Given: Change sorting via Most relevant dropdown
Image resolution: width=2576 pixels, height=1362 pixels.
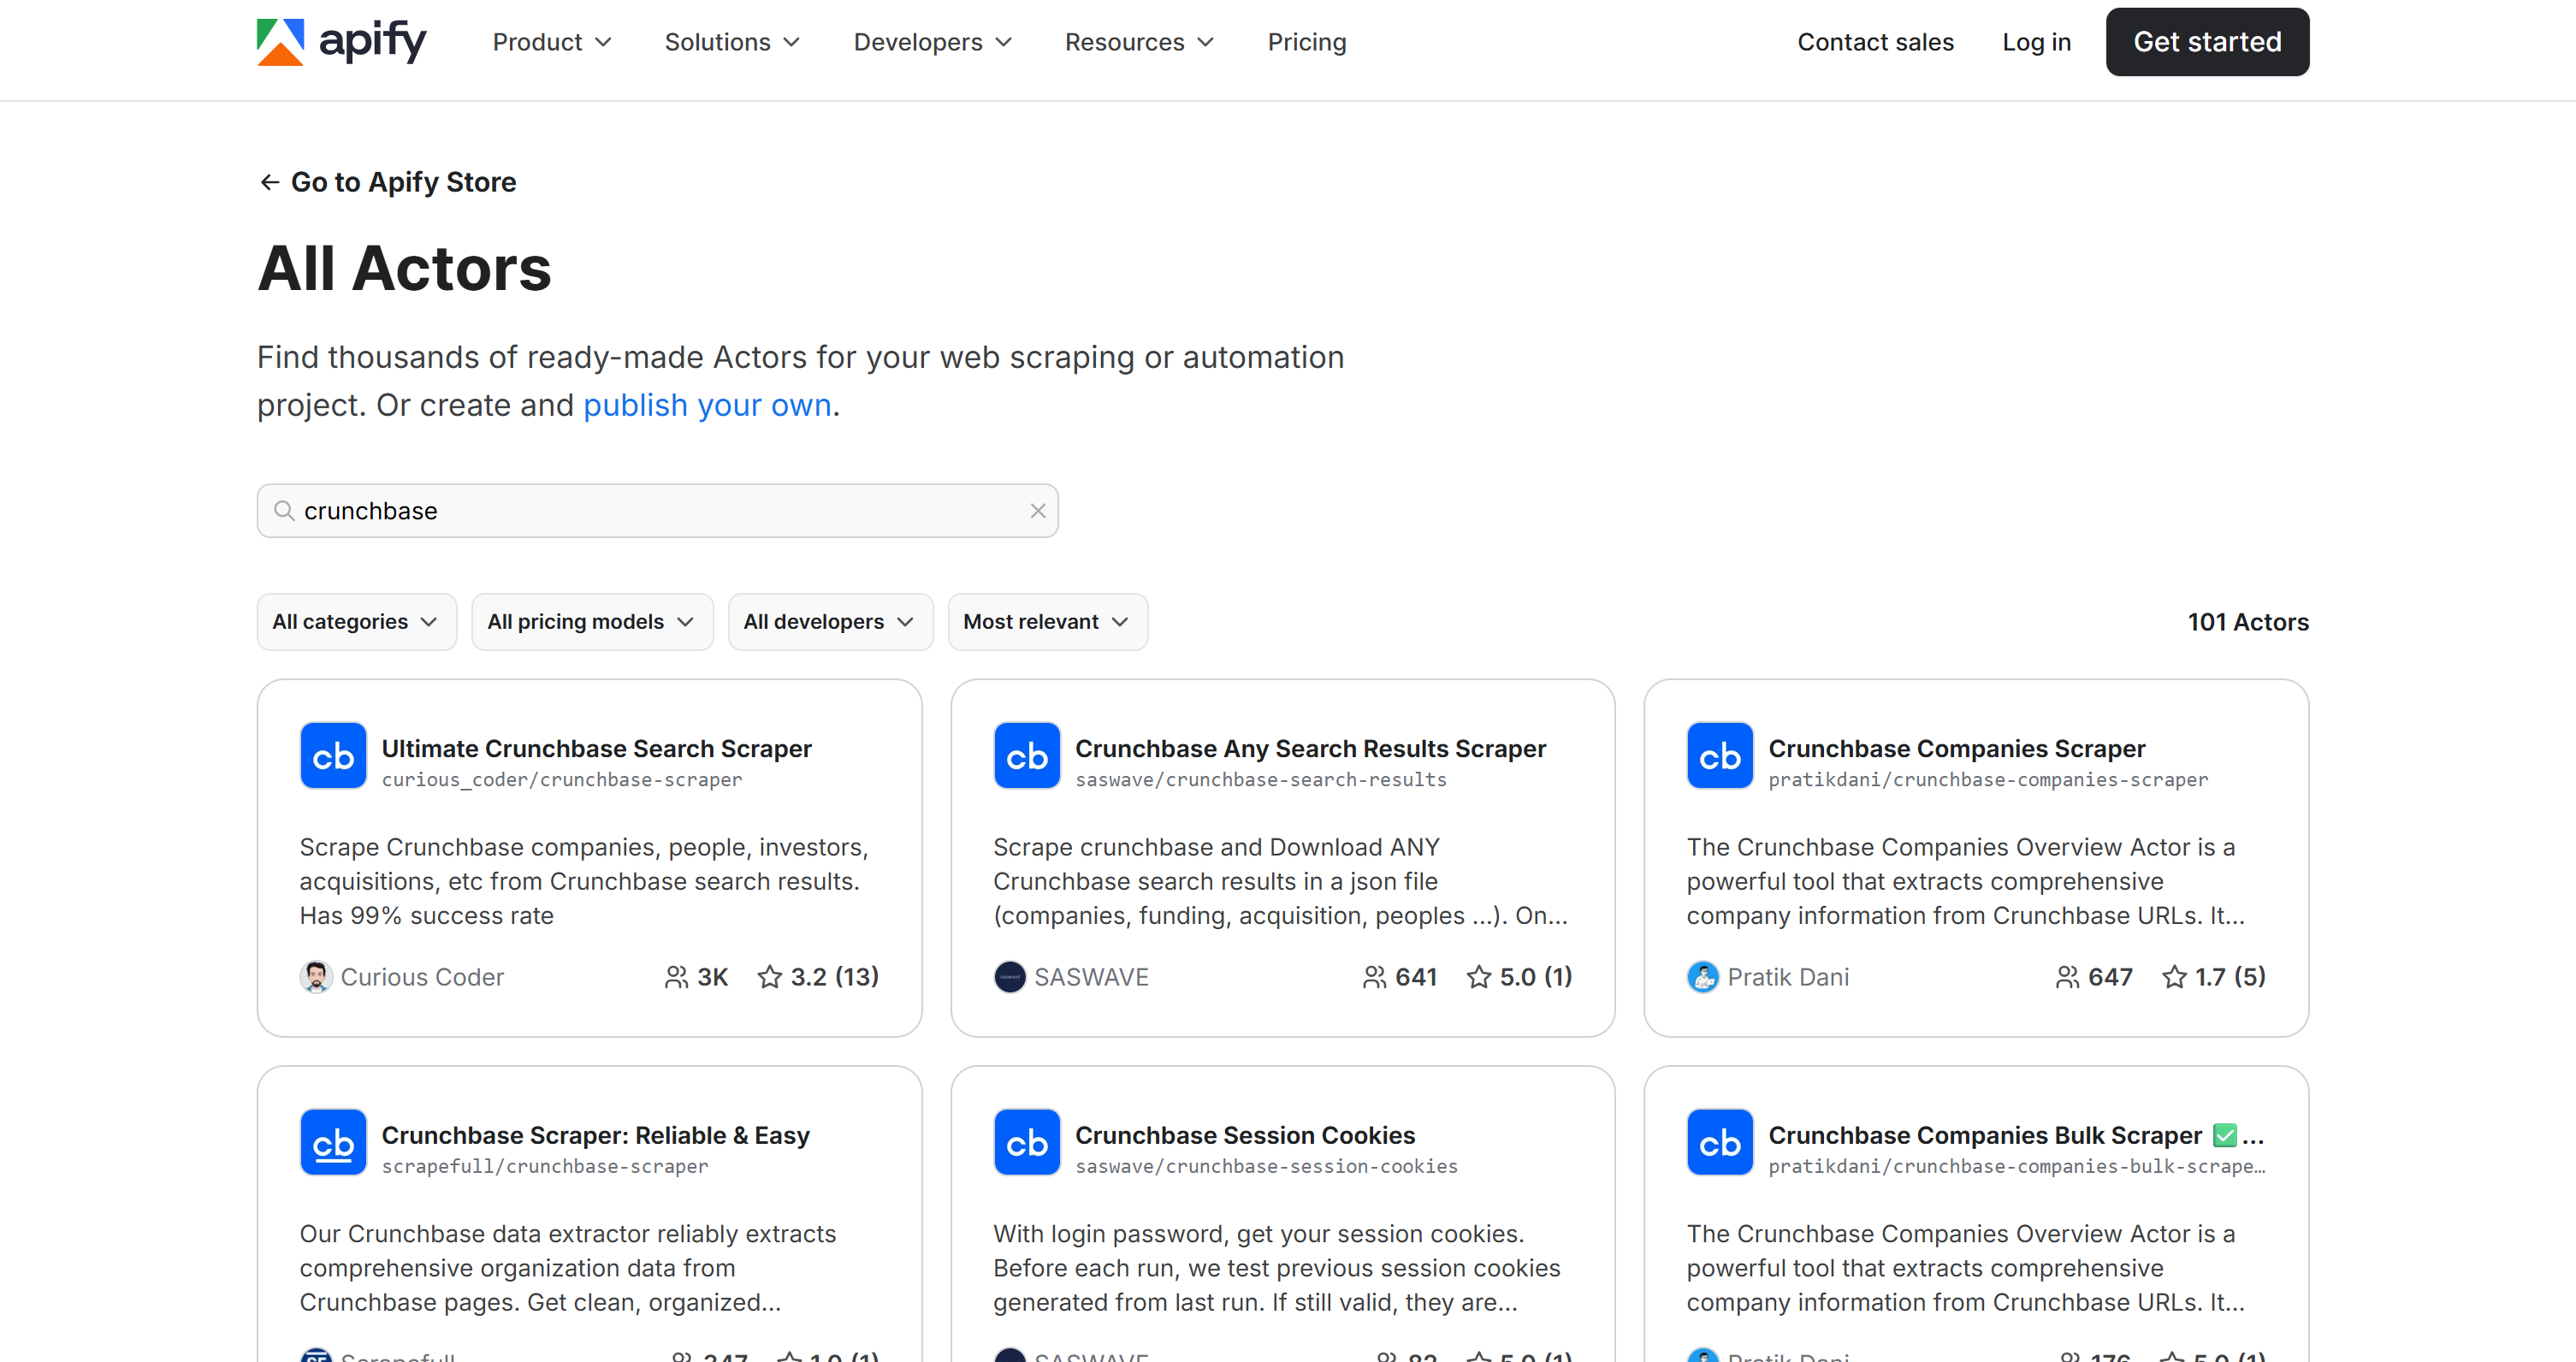Looking at the screenshot, I should [x=1046, y=621].
